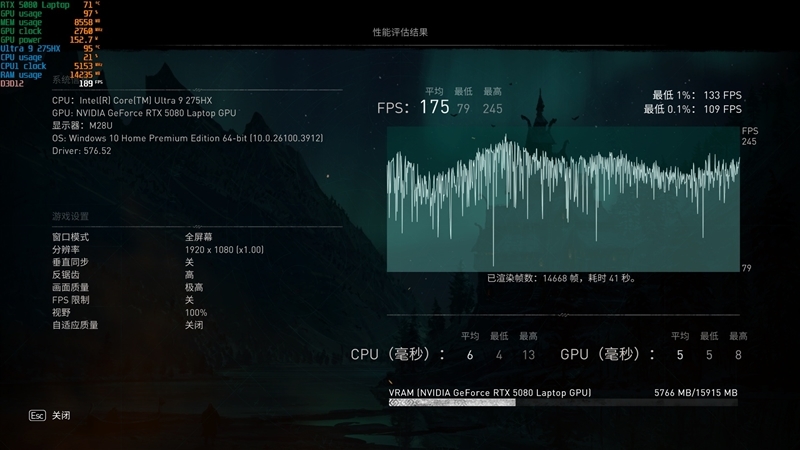Click the 关闭 close button label

coord(61,415)
